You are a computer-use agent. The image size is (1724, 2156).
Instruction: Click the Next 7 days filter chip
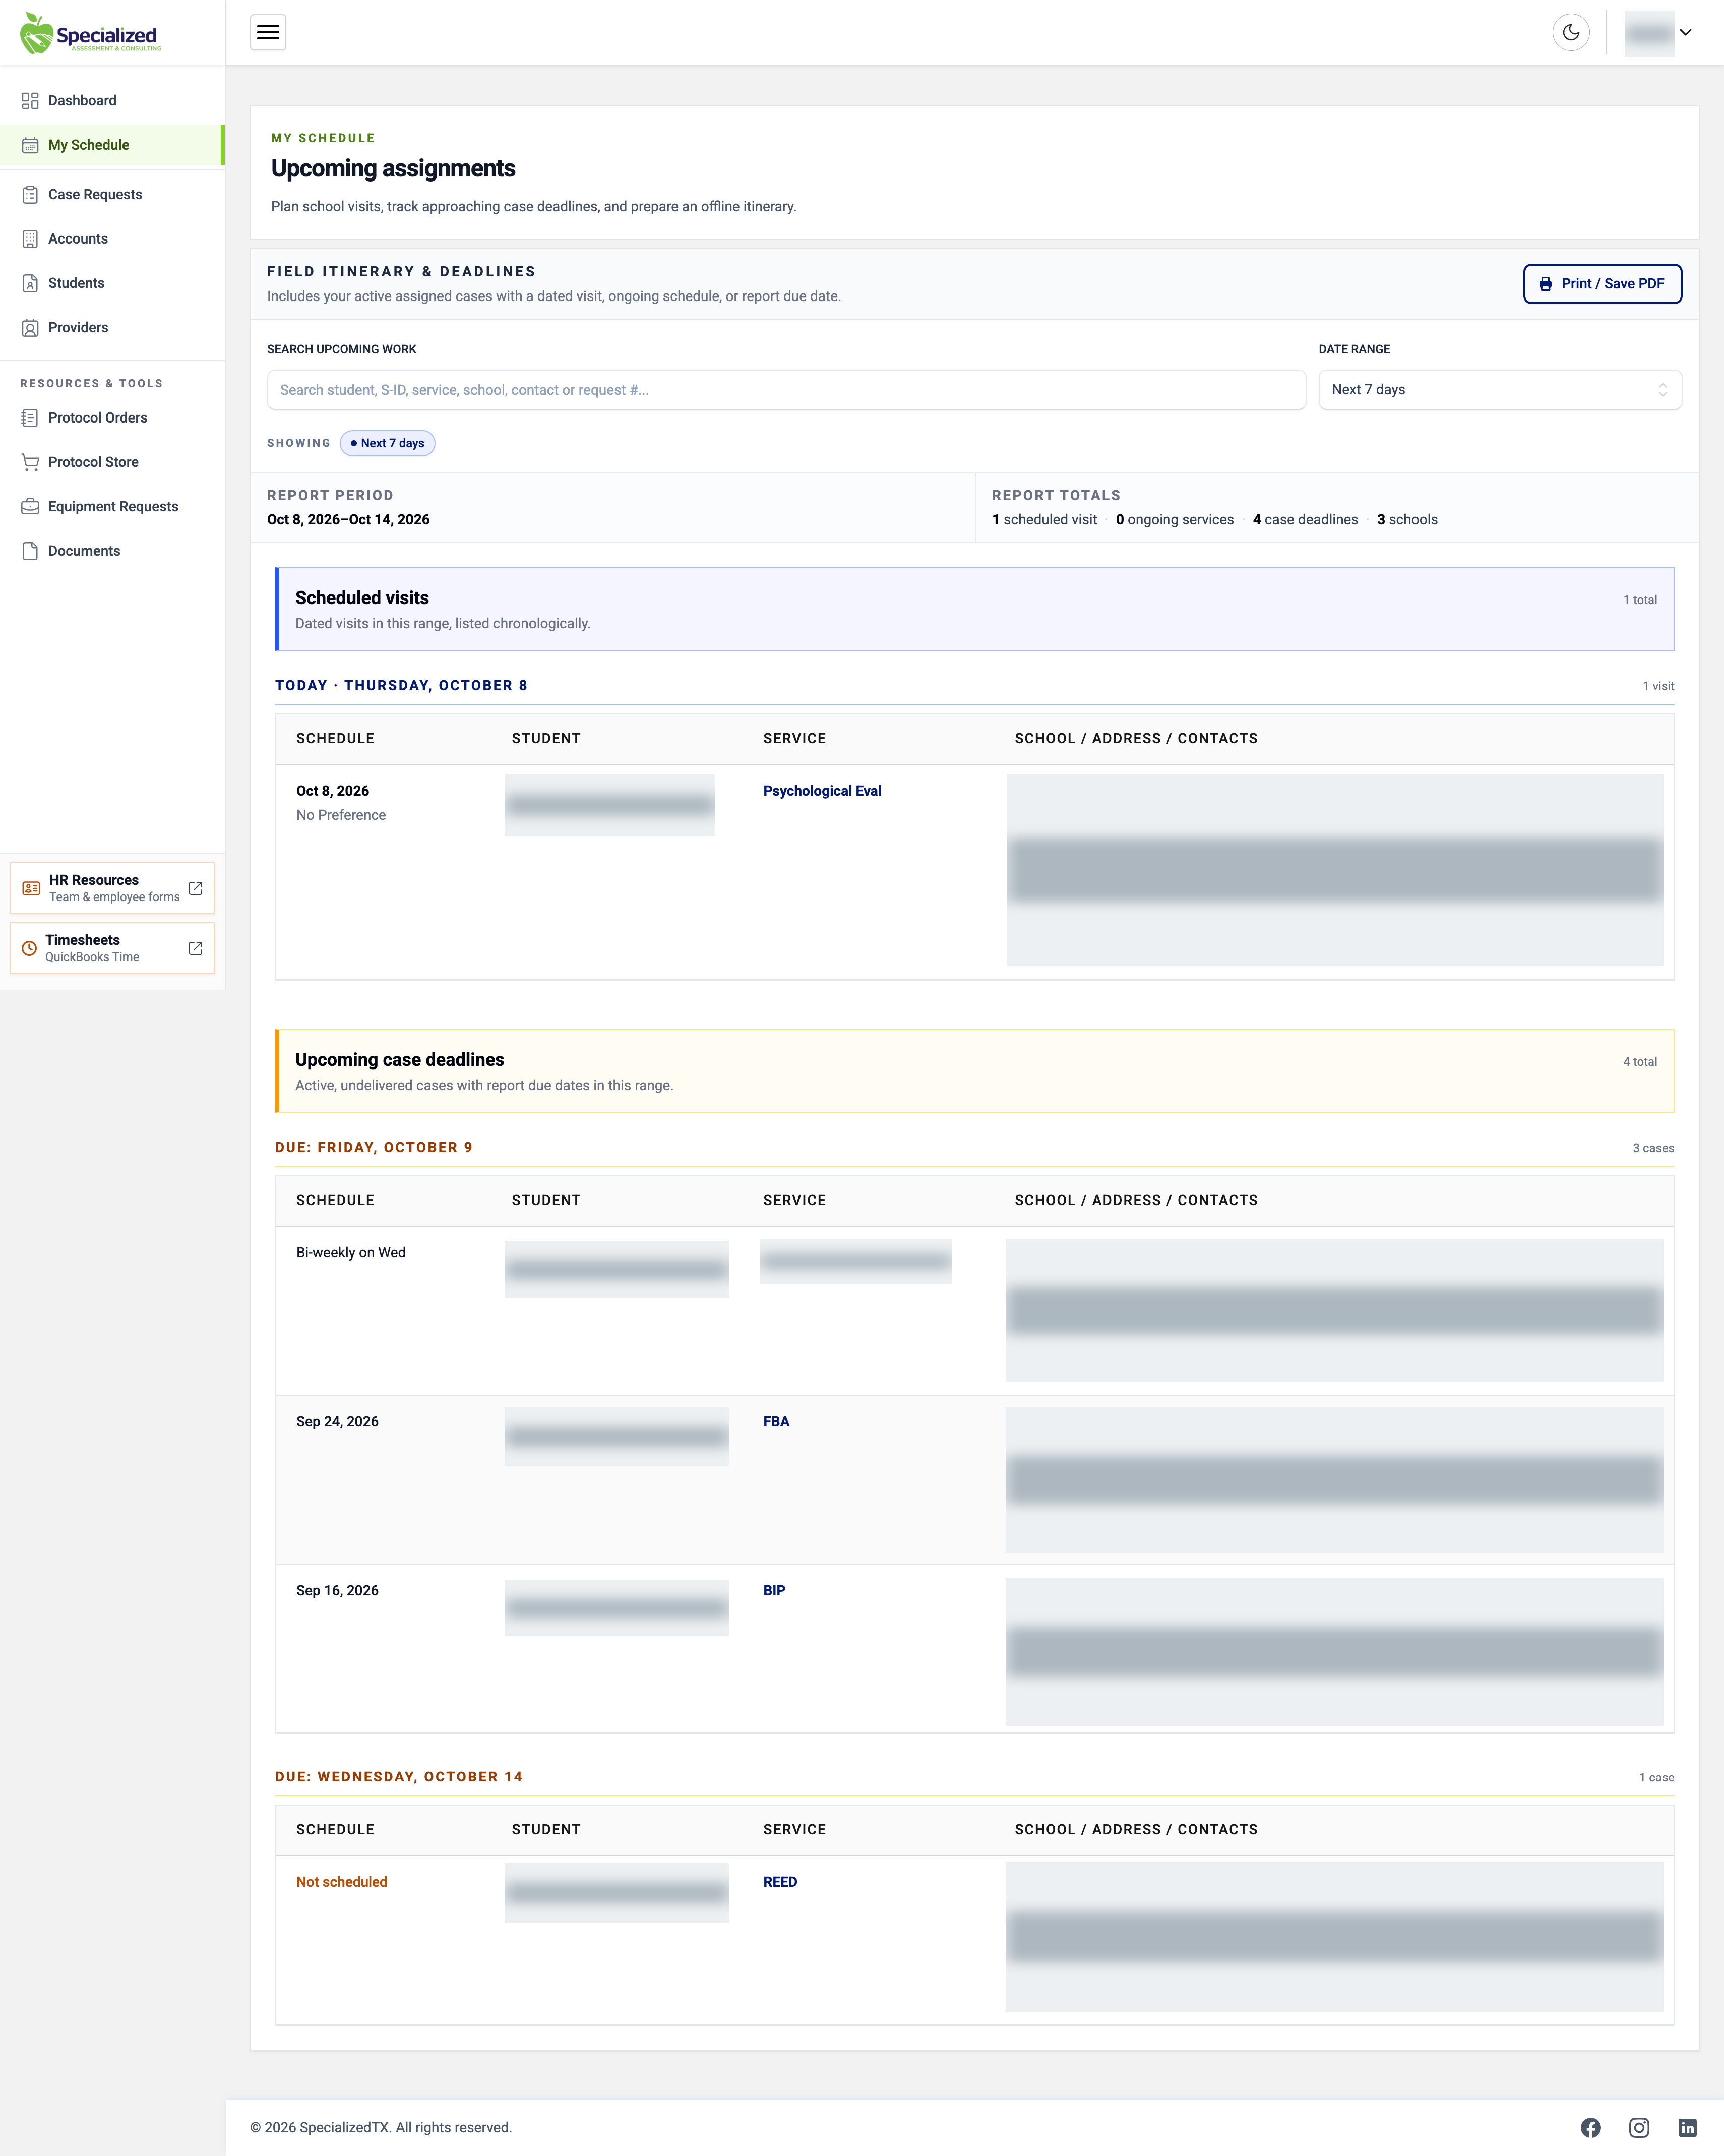tap(388, 443)
